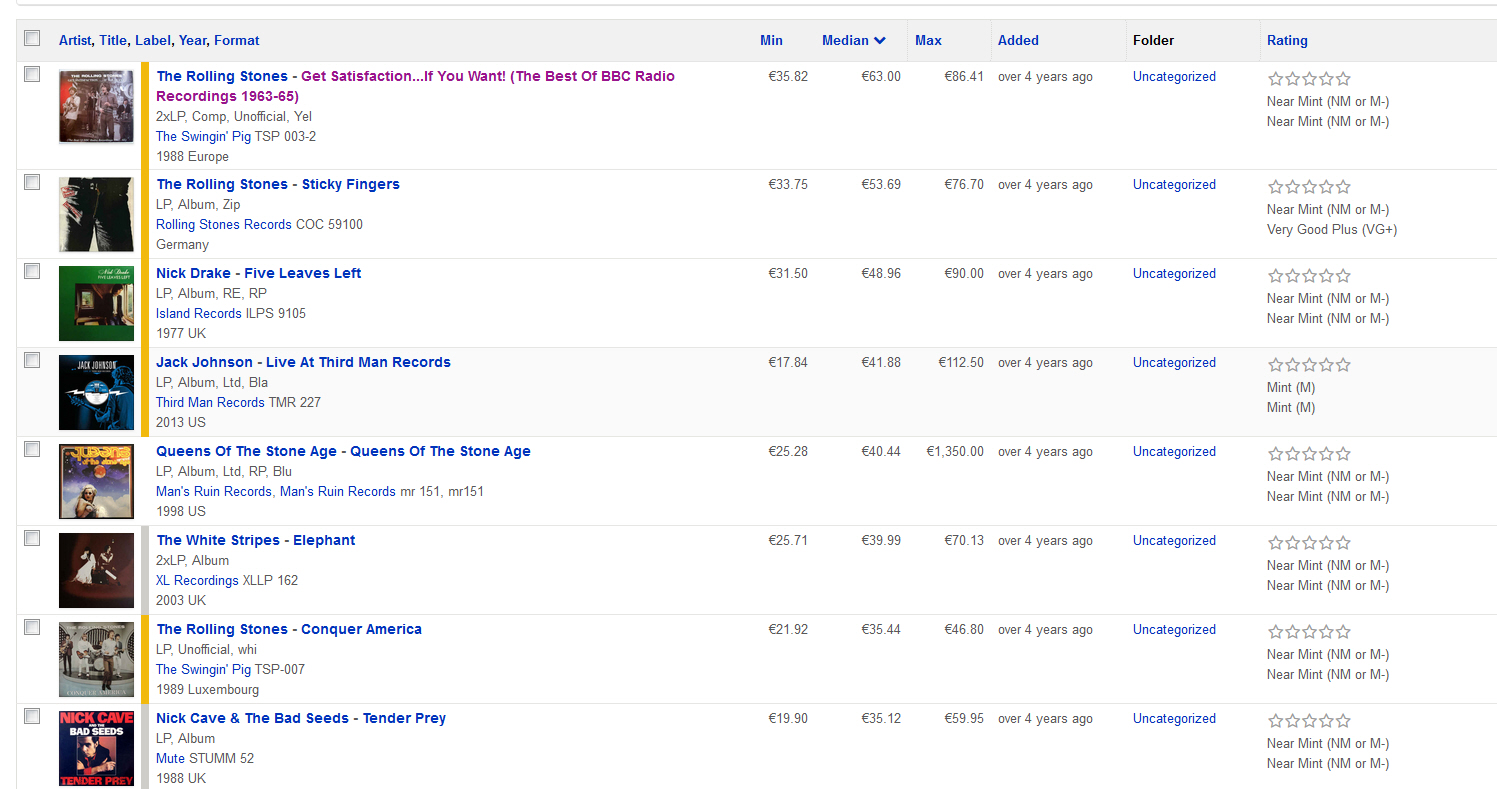Set star rating for Live At Third Man Records
The height and width of the screenshot is (789, 1497).
click(x=1309, y=364)
